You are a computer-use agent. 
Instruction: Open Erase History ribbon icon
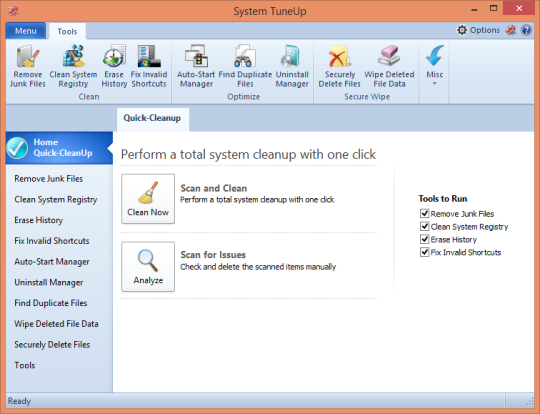[x=114, y=66]
